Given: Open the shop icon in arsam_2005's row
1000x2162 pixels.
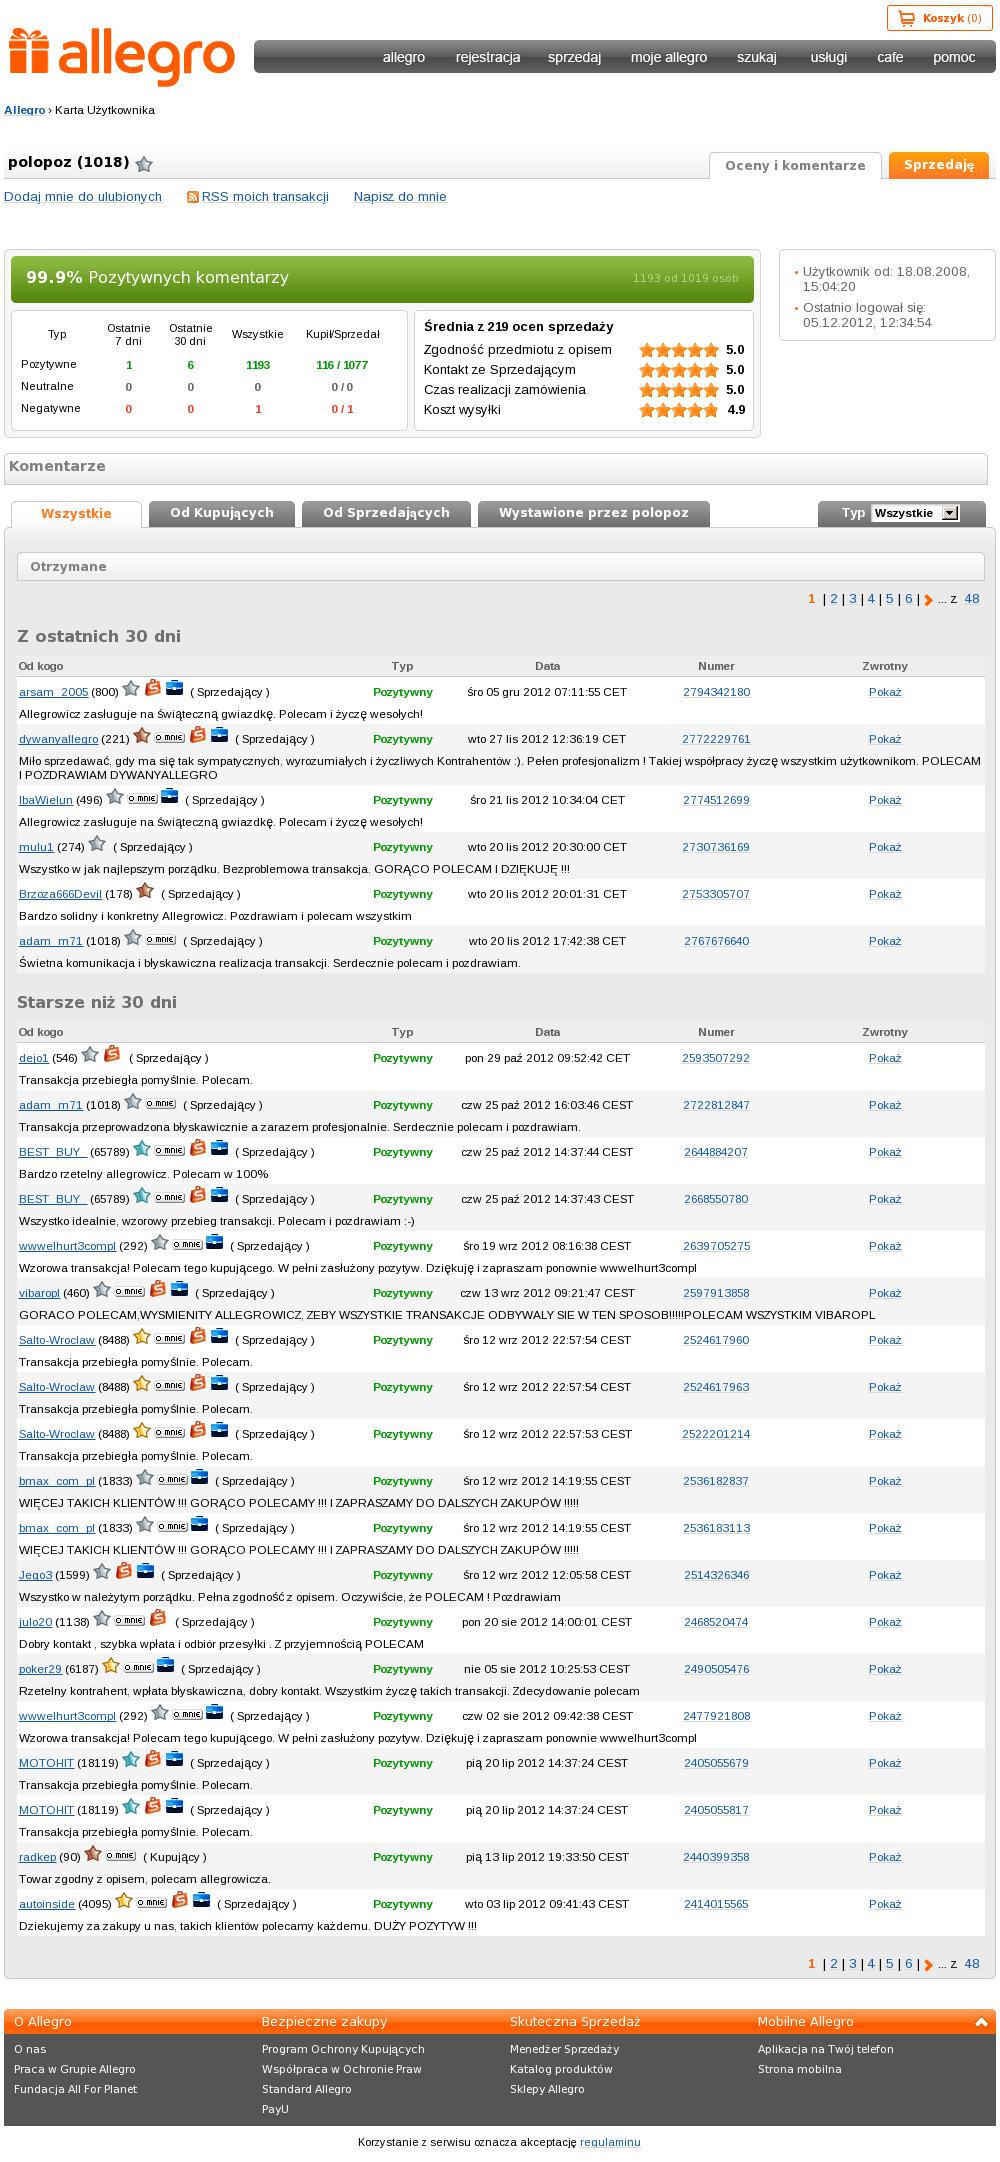Looking at the screenshot, I should (153, 688).
